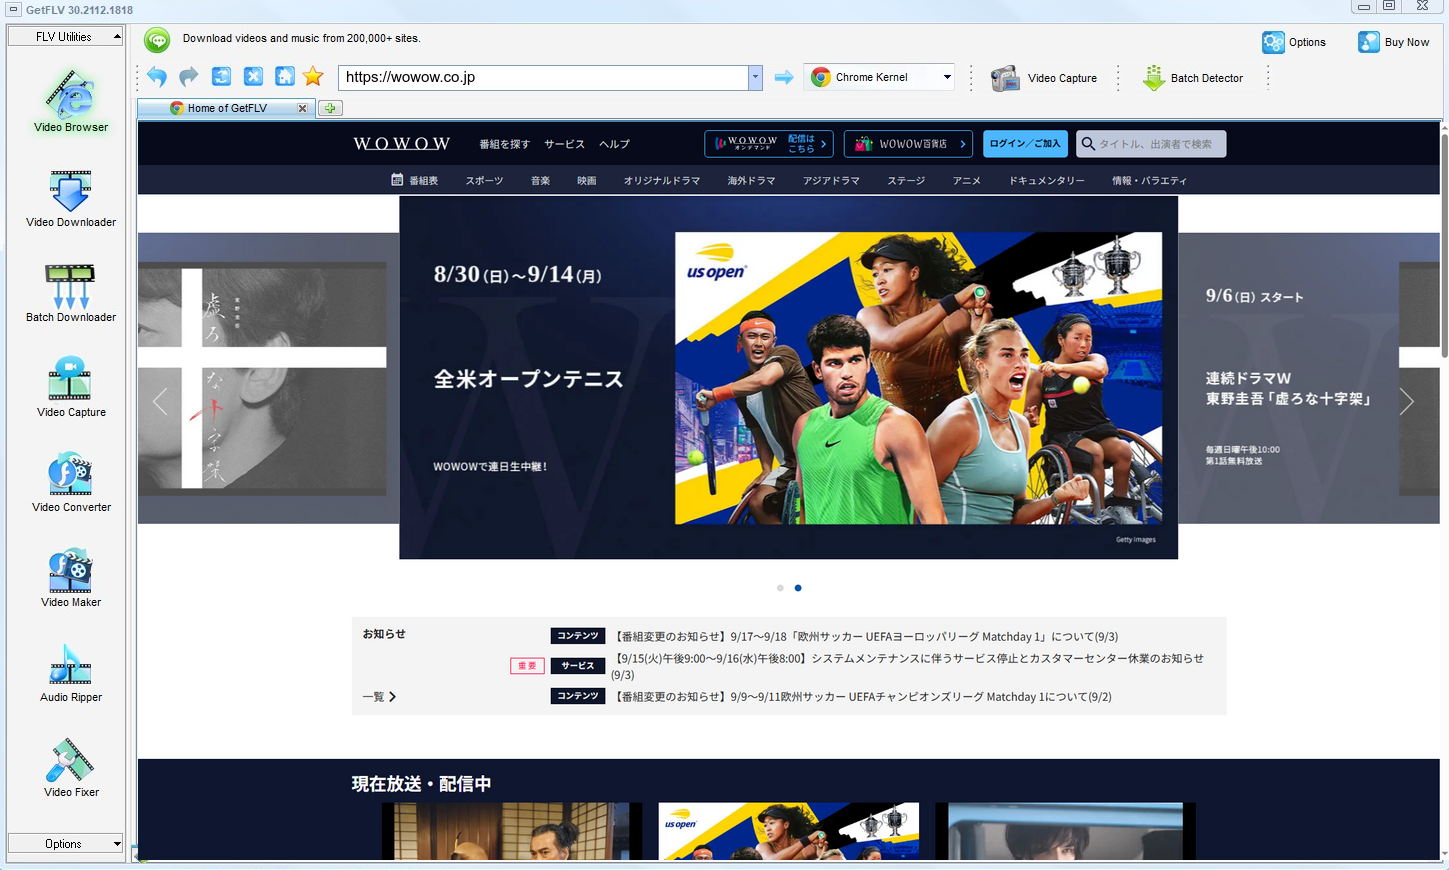Image resolution: width=1449 pixels, height=870 pixels.
Task: Open the 音楽 category
Action: coord(540,181)
